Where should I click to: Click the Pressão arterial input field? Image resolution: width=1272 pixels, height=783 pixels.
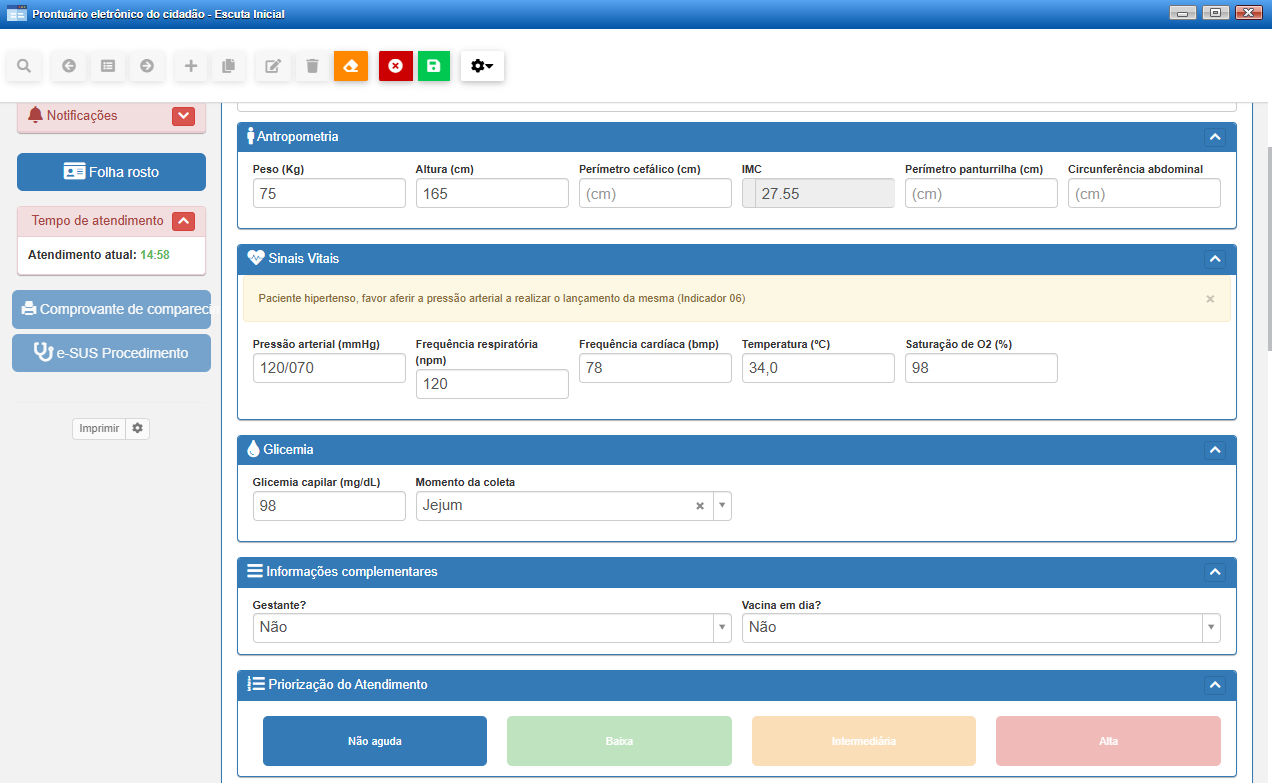(329, 368)
